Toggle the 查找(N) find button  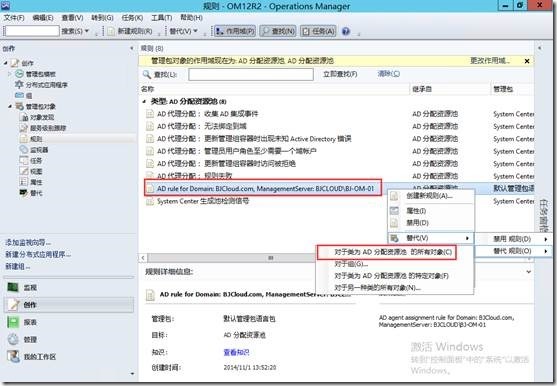pos(278,32)
